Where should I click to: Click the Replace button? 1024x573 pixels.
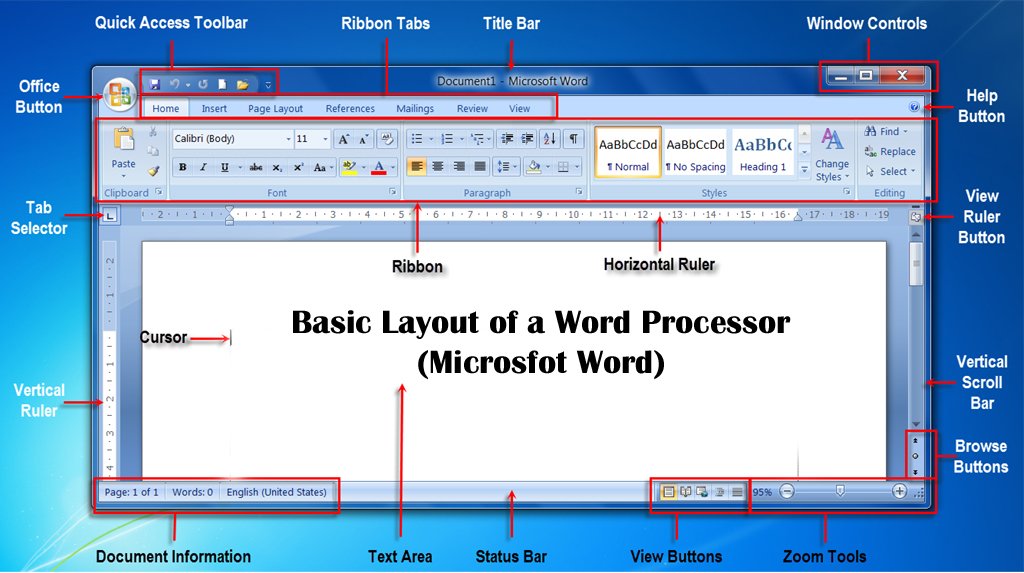coord(889,152)
